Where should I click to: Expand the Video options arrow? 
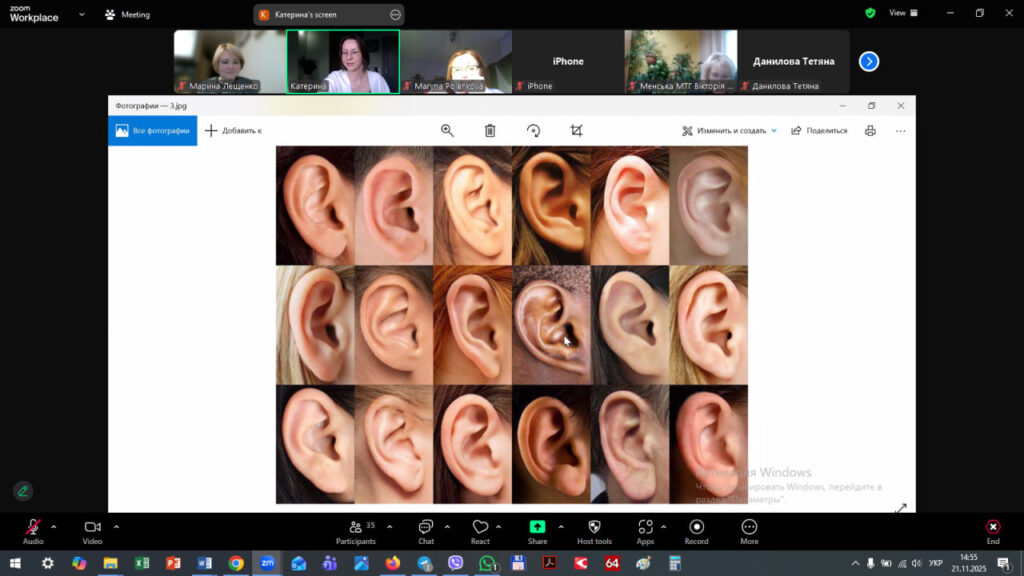point(116,526)
